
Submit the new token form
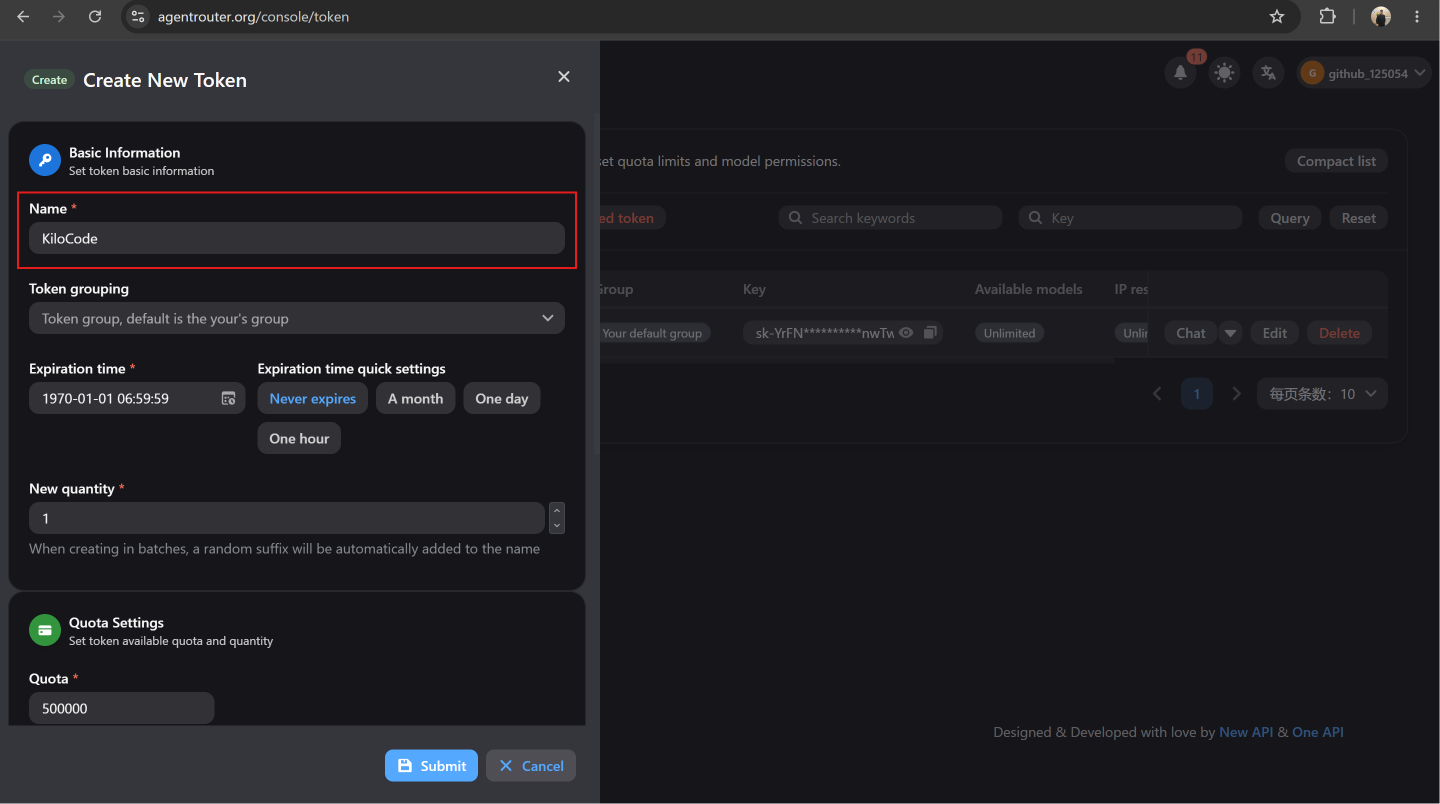431,766
